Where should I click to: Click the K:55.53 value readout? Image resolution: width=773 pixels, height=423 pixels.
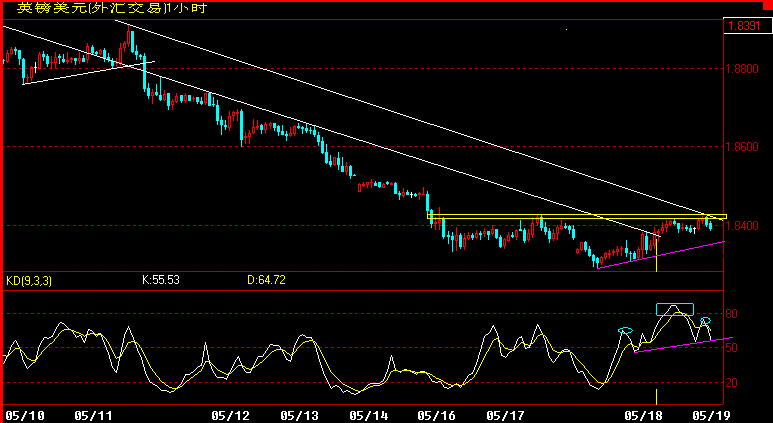(x=161, y=281)
